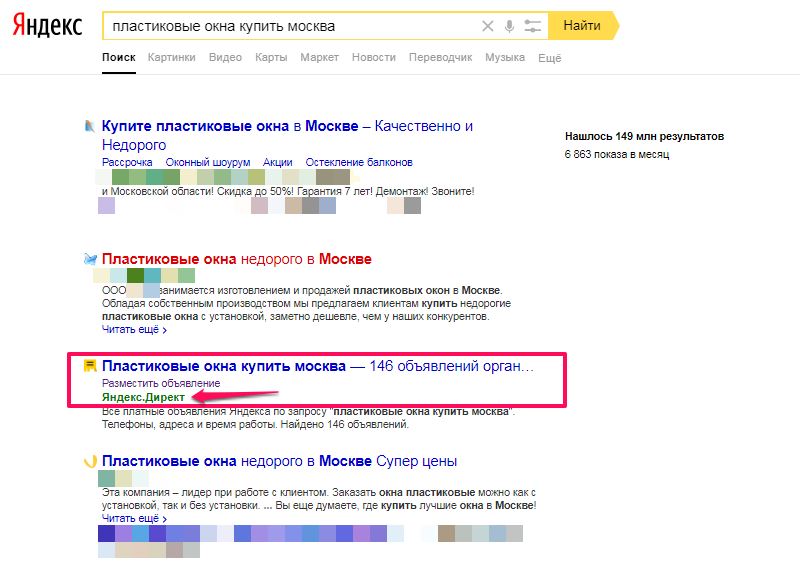Open the Новости tab
The image size is (800, 562).
coord(373,58)
